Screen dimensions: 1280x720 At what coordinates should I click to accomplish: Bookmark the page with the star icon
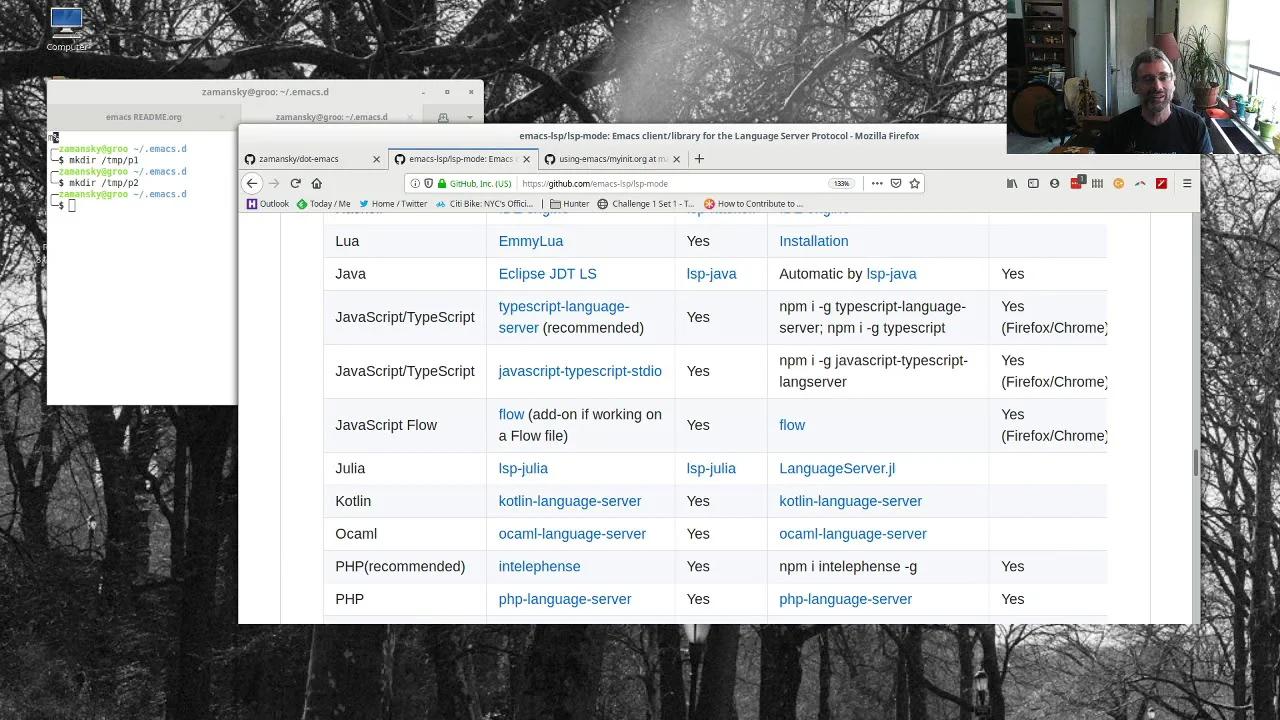click(915, 183)
